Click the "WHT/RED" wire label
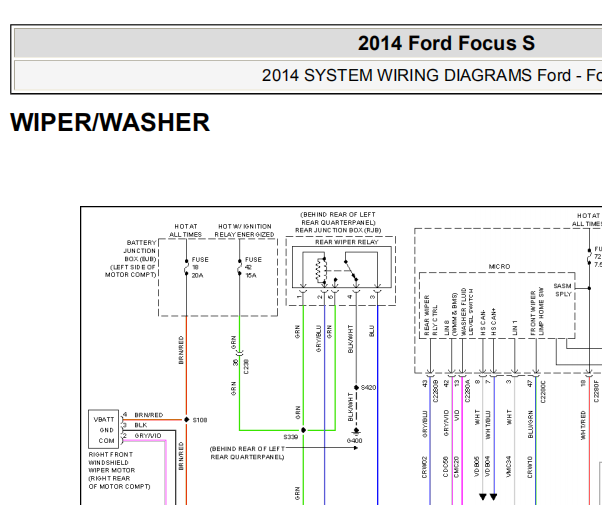Screen dimensions: 602x505 coord(583,425)
